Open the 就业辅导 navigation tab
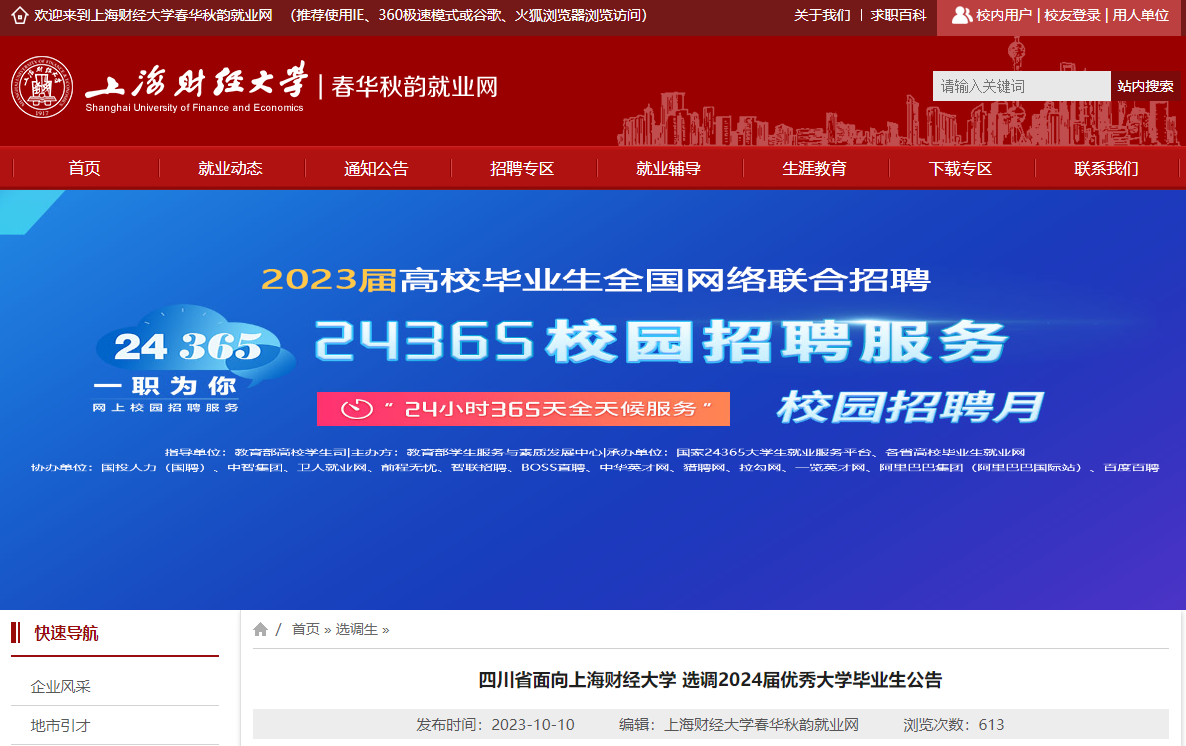Image resolution: width=1186 pixels, height=746 pixels. tap(668, 168)
